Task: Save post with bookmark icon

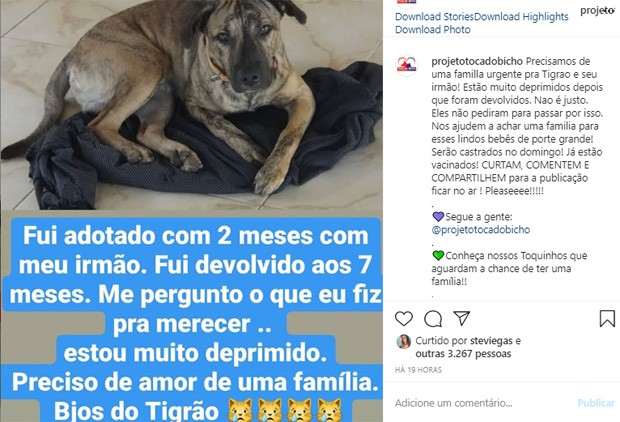Action: click(x=607, y=319)
